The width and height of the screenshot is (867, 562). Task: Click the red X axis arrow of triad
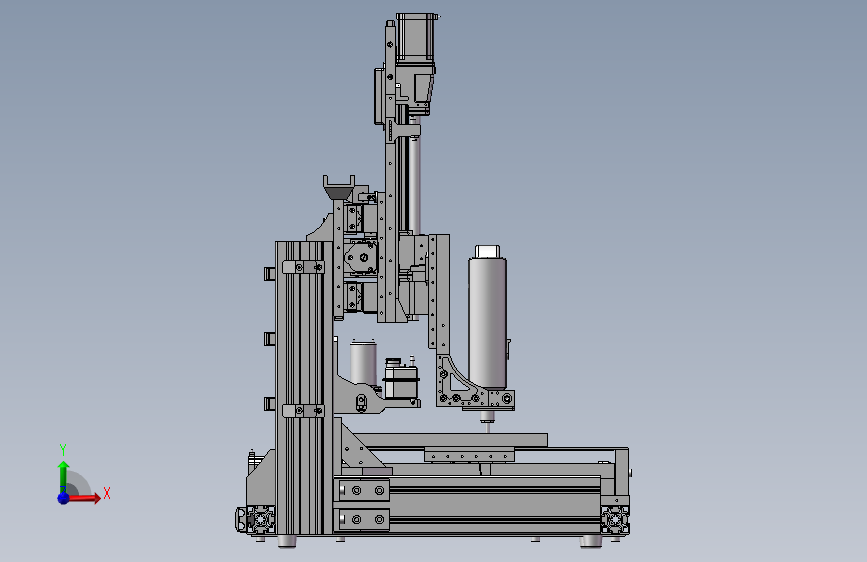click(x=83, y=498)
